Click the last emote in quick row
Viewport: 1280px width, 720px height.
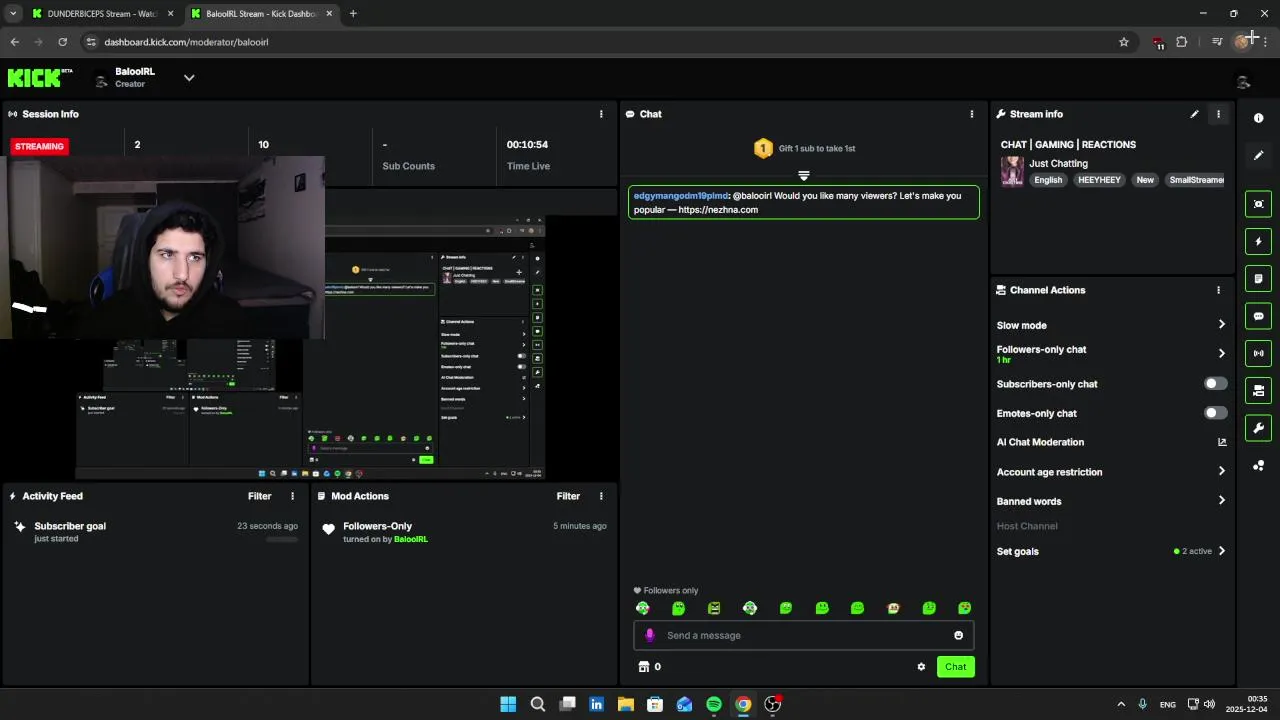coord(965,608)
